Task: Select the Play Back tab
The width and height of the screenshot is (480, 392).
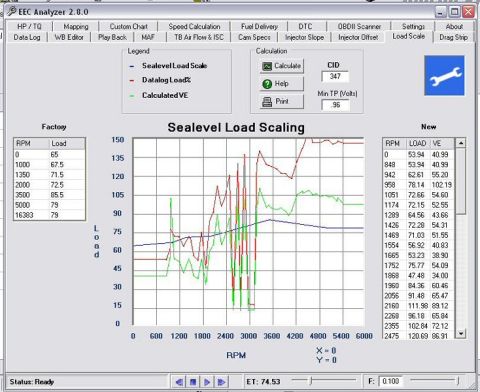Action: tap(112, 37)
